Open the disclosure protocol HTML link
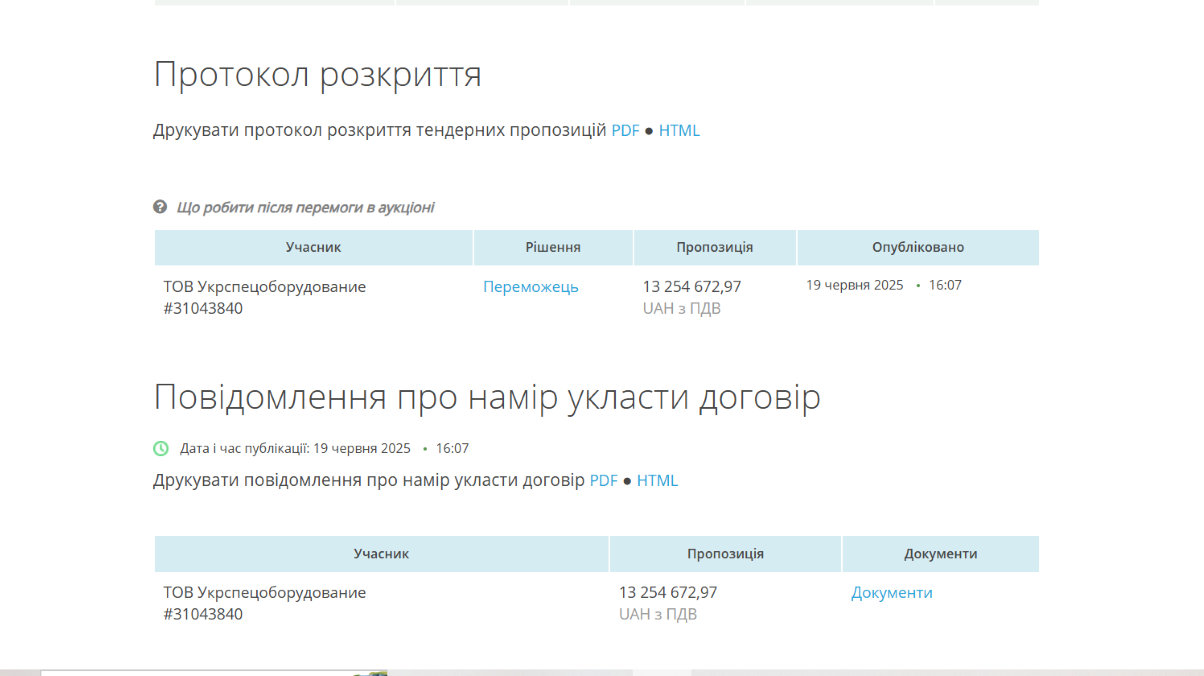Viewport: 1204px width, 676px height. click(x=679, y=130)
